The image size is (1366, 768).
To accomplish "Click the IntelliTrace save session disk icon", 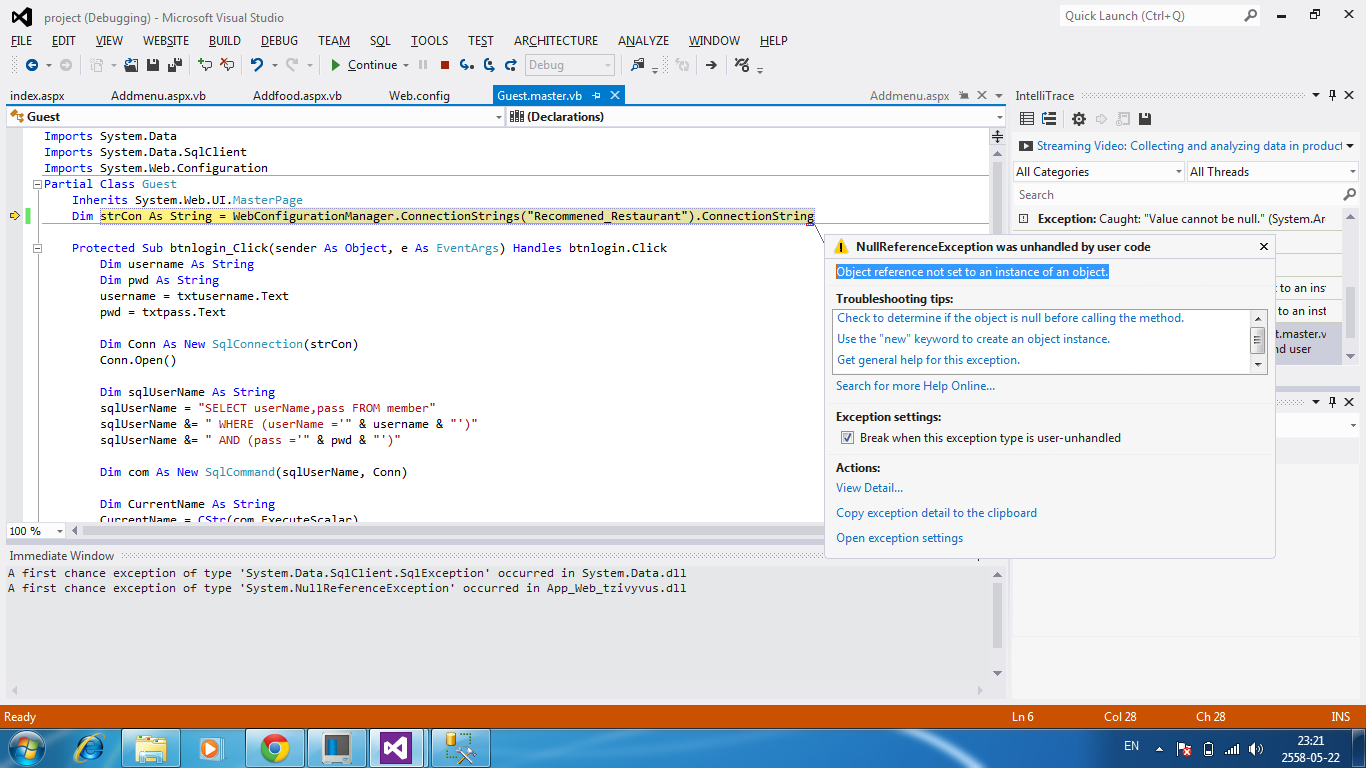I will point(1145,119).
